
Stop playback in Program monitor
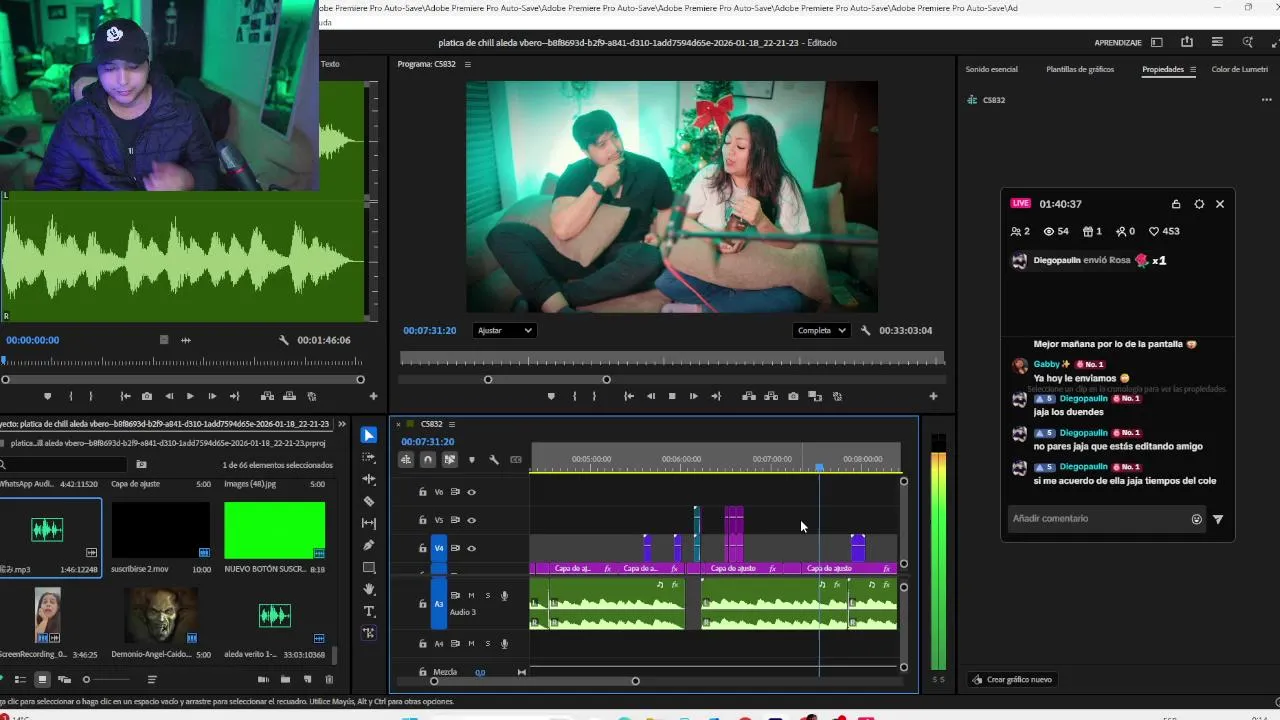click(672, 396)
